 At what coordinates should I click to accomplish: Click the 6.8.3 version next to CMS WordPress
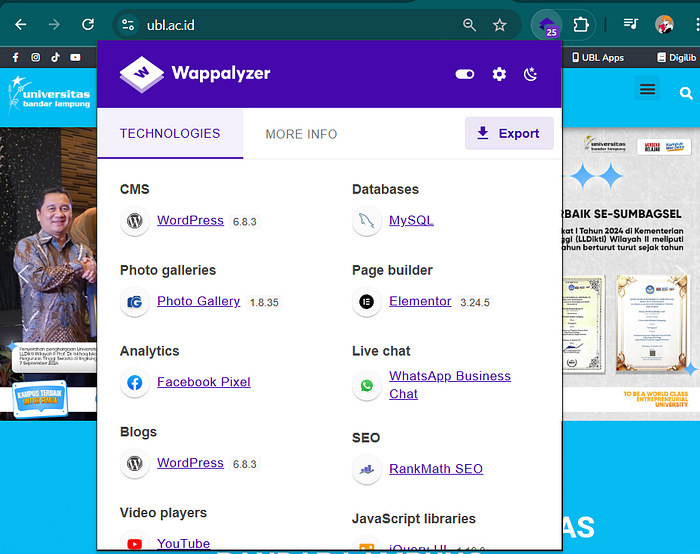[x=245, y=222]
